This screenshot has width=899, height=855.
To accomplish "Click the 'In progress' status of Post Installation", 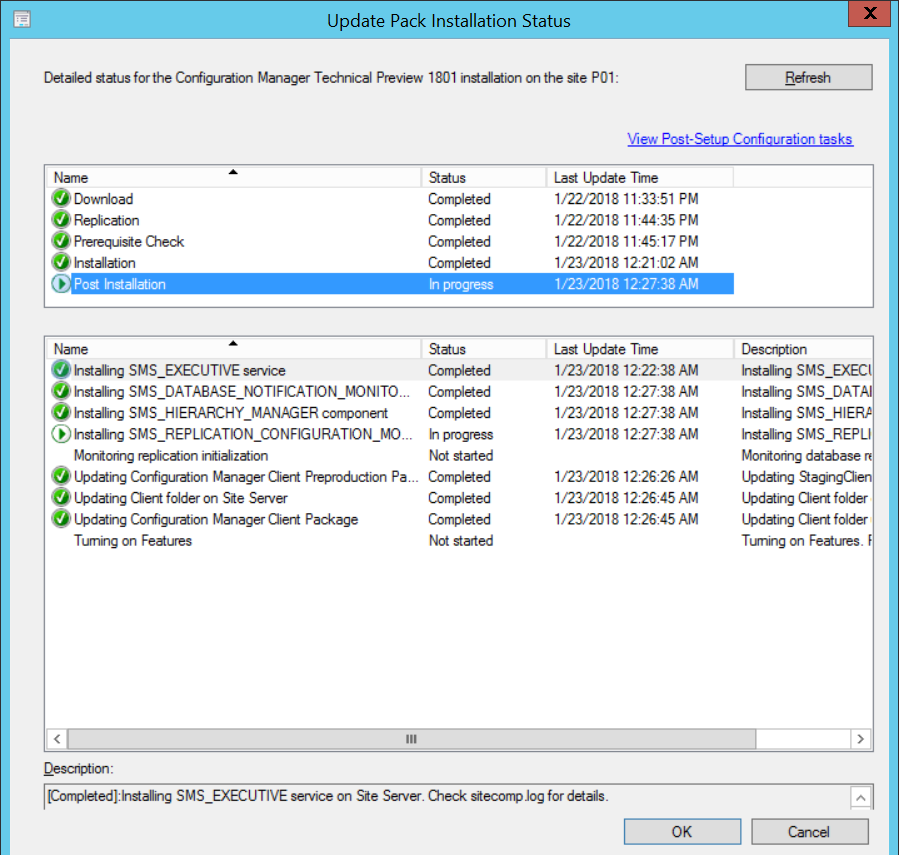I will [461, 284].
